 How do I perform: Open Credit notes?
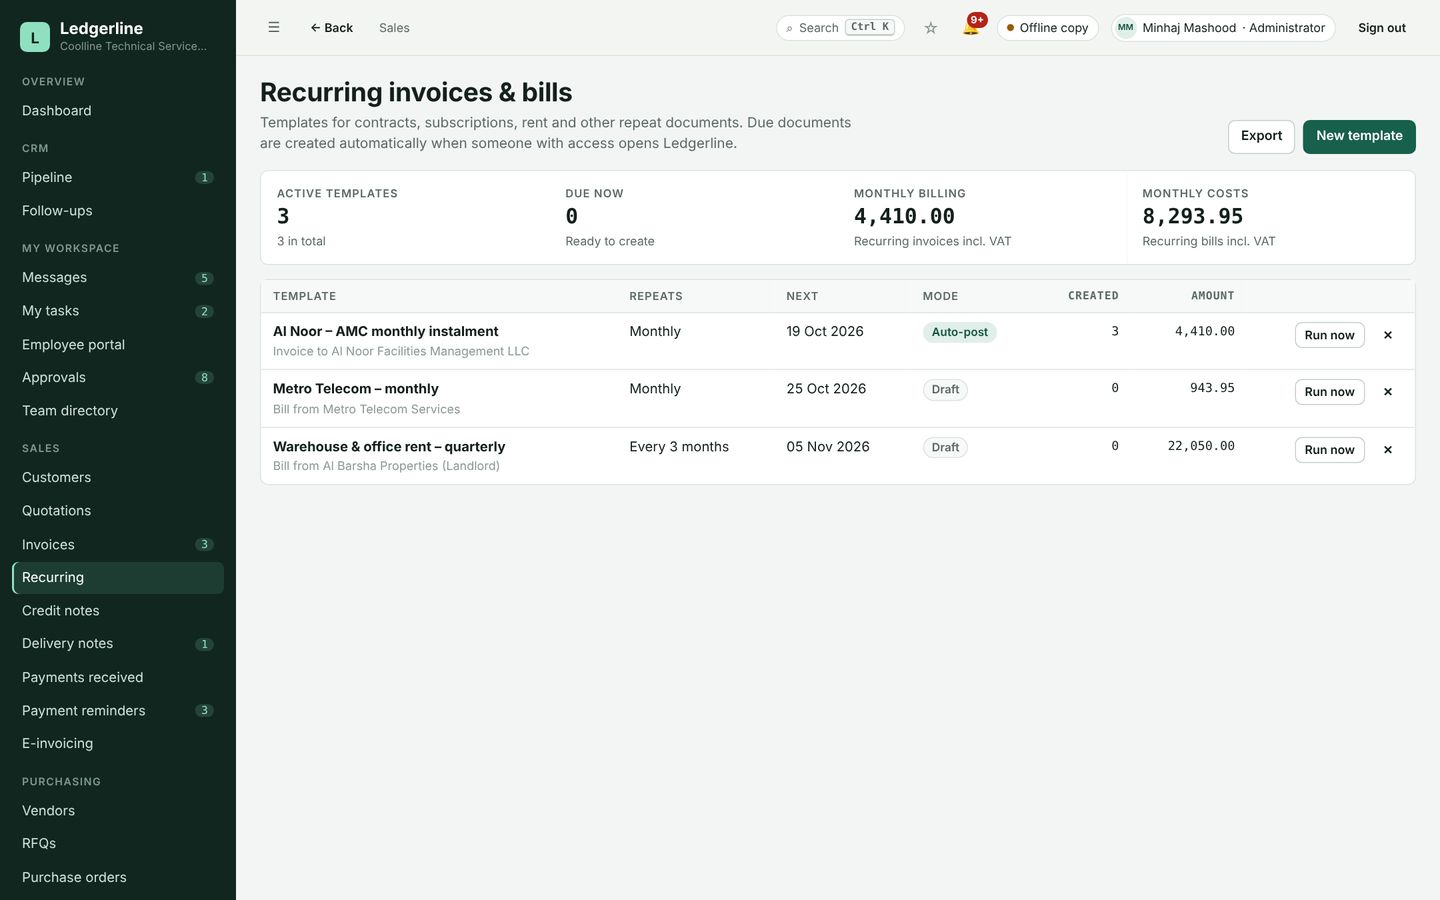tap(118, 611)
